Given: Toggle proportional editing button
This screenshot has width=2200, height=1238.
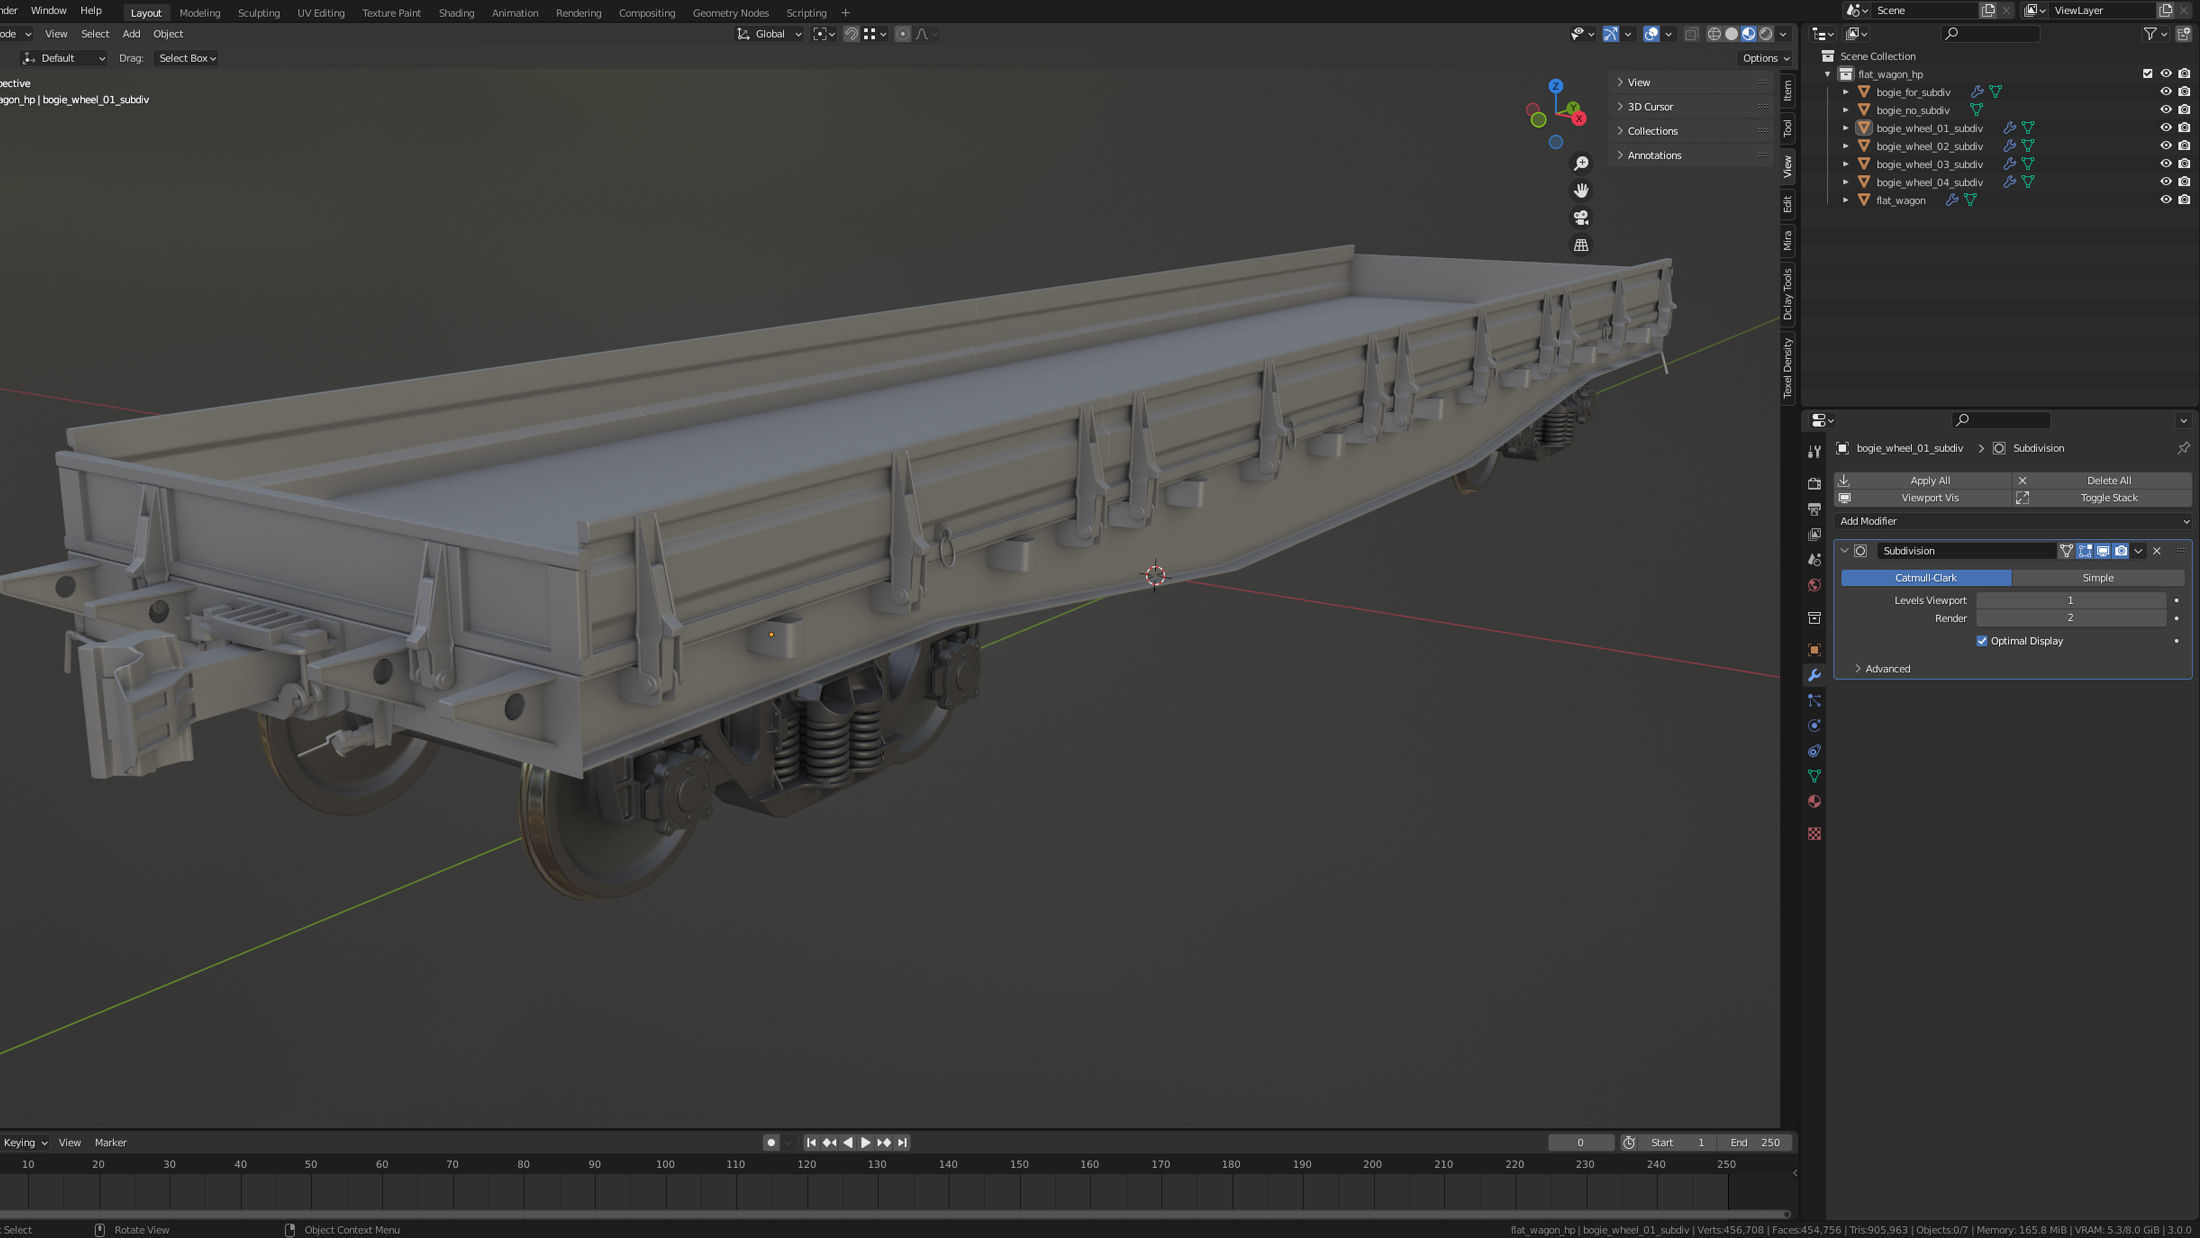Looking at the screenshot, I should [x=902, y=34].
